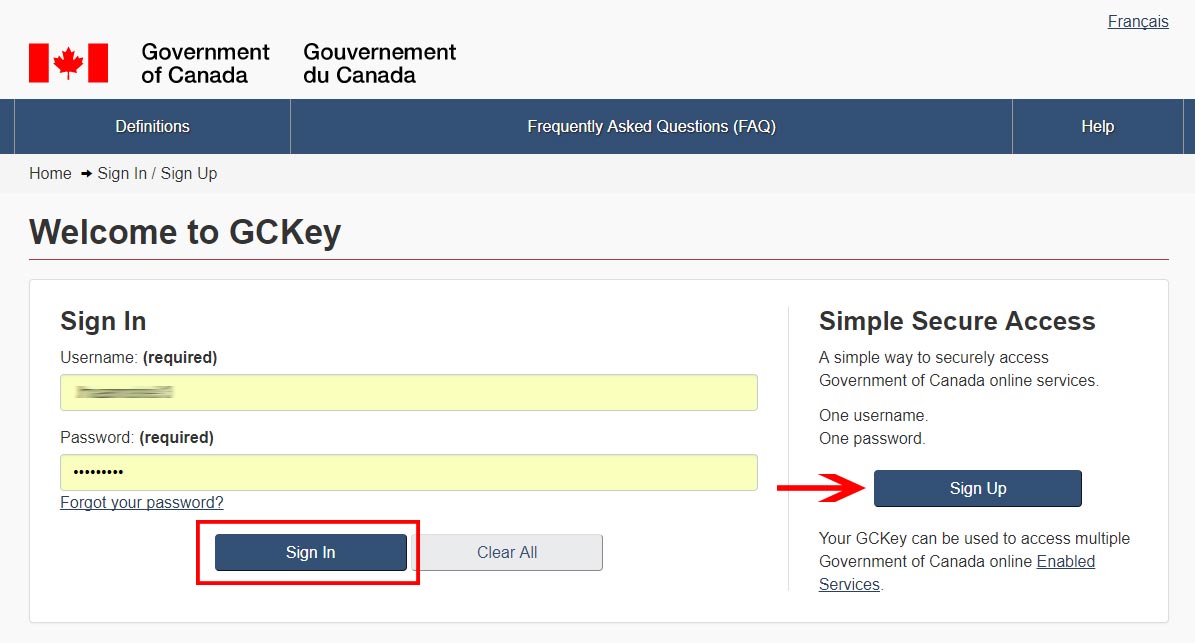The height and width of the screenshot is (643, 1195).
Task: Click the Gouvernement du Canada wordmark
Action: pyautogui.click(x=379, y=63)
